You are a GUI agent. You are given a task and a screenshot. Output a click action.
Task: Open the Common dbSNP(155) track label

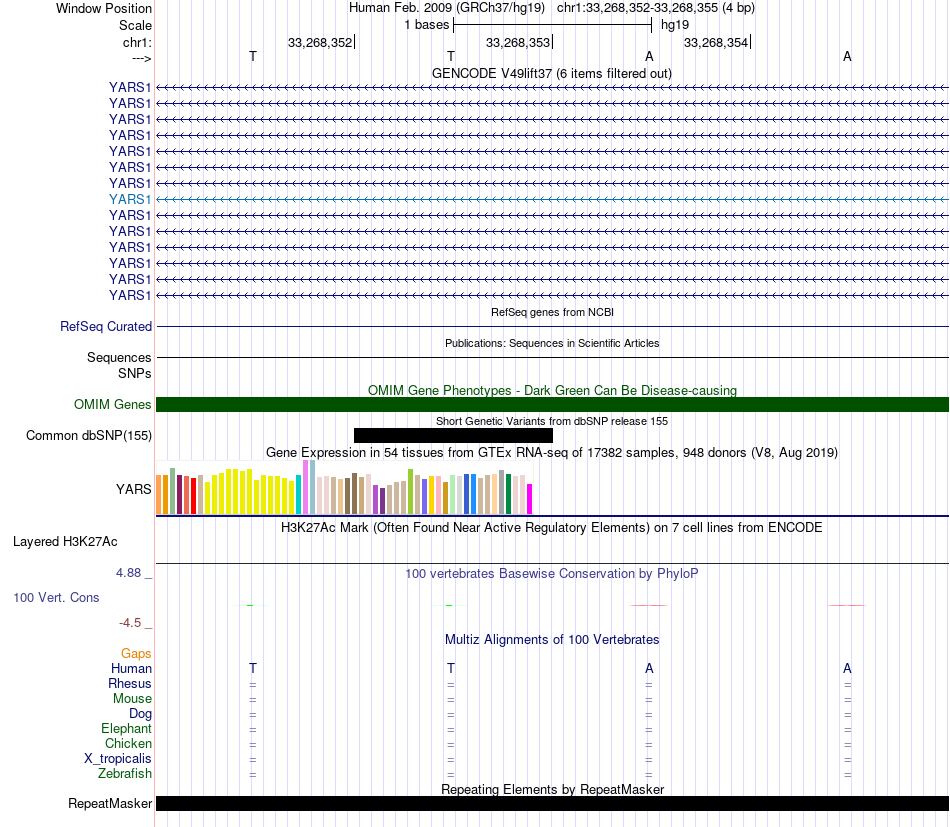click(89, 436)
